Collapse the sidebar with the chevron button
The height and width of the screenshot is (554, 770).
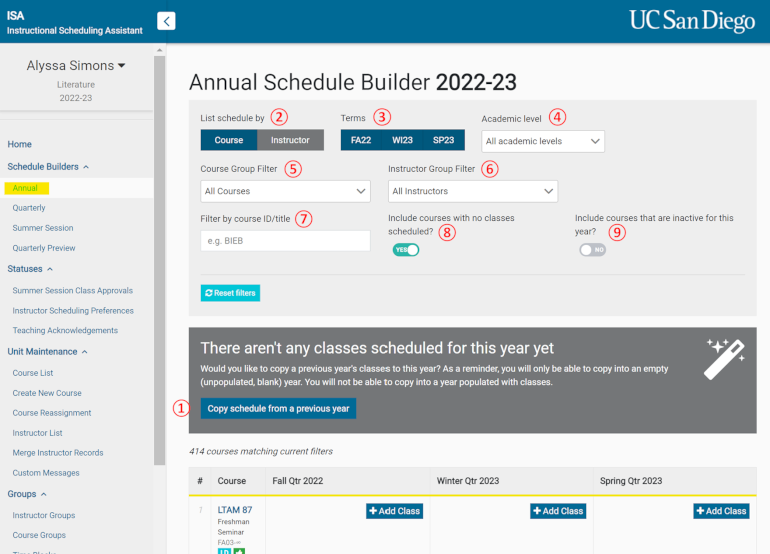[x=167, y=21]
